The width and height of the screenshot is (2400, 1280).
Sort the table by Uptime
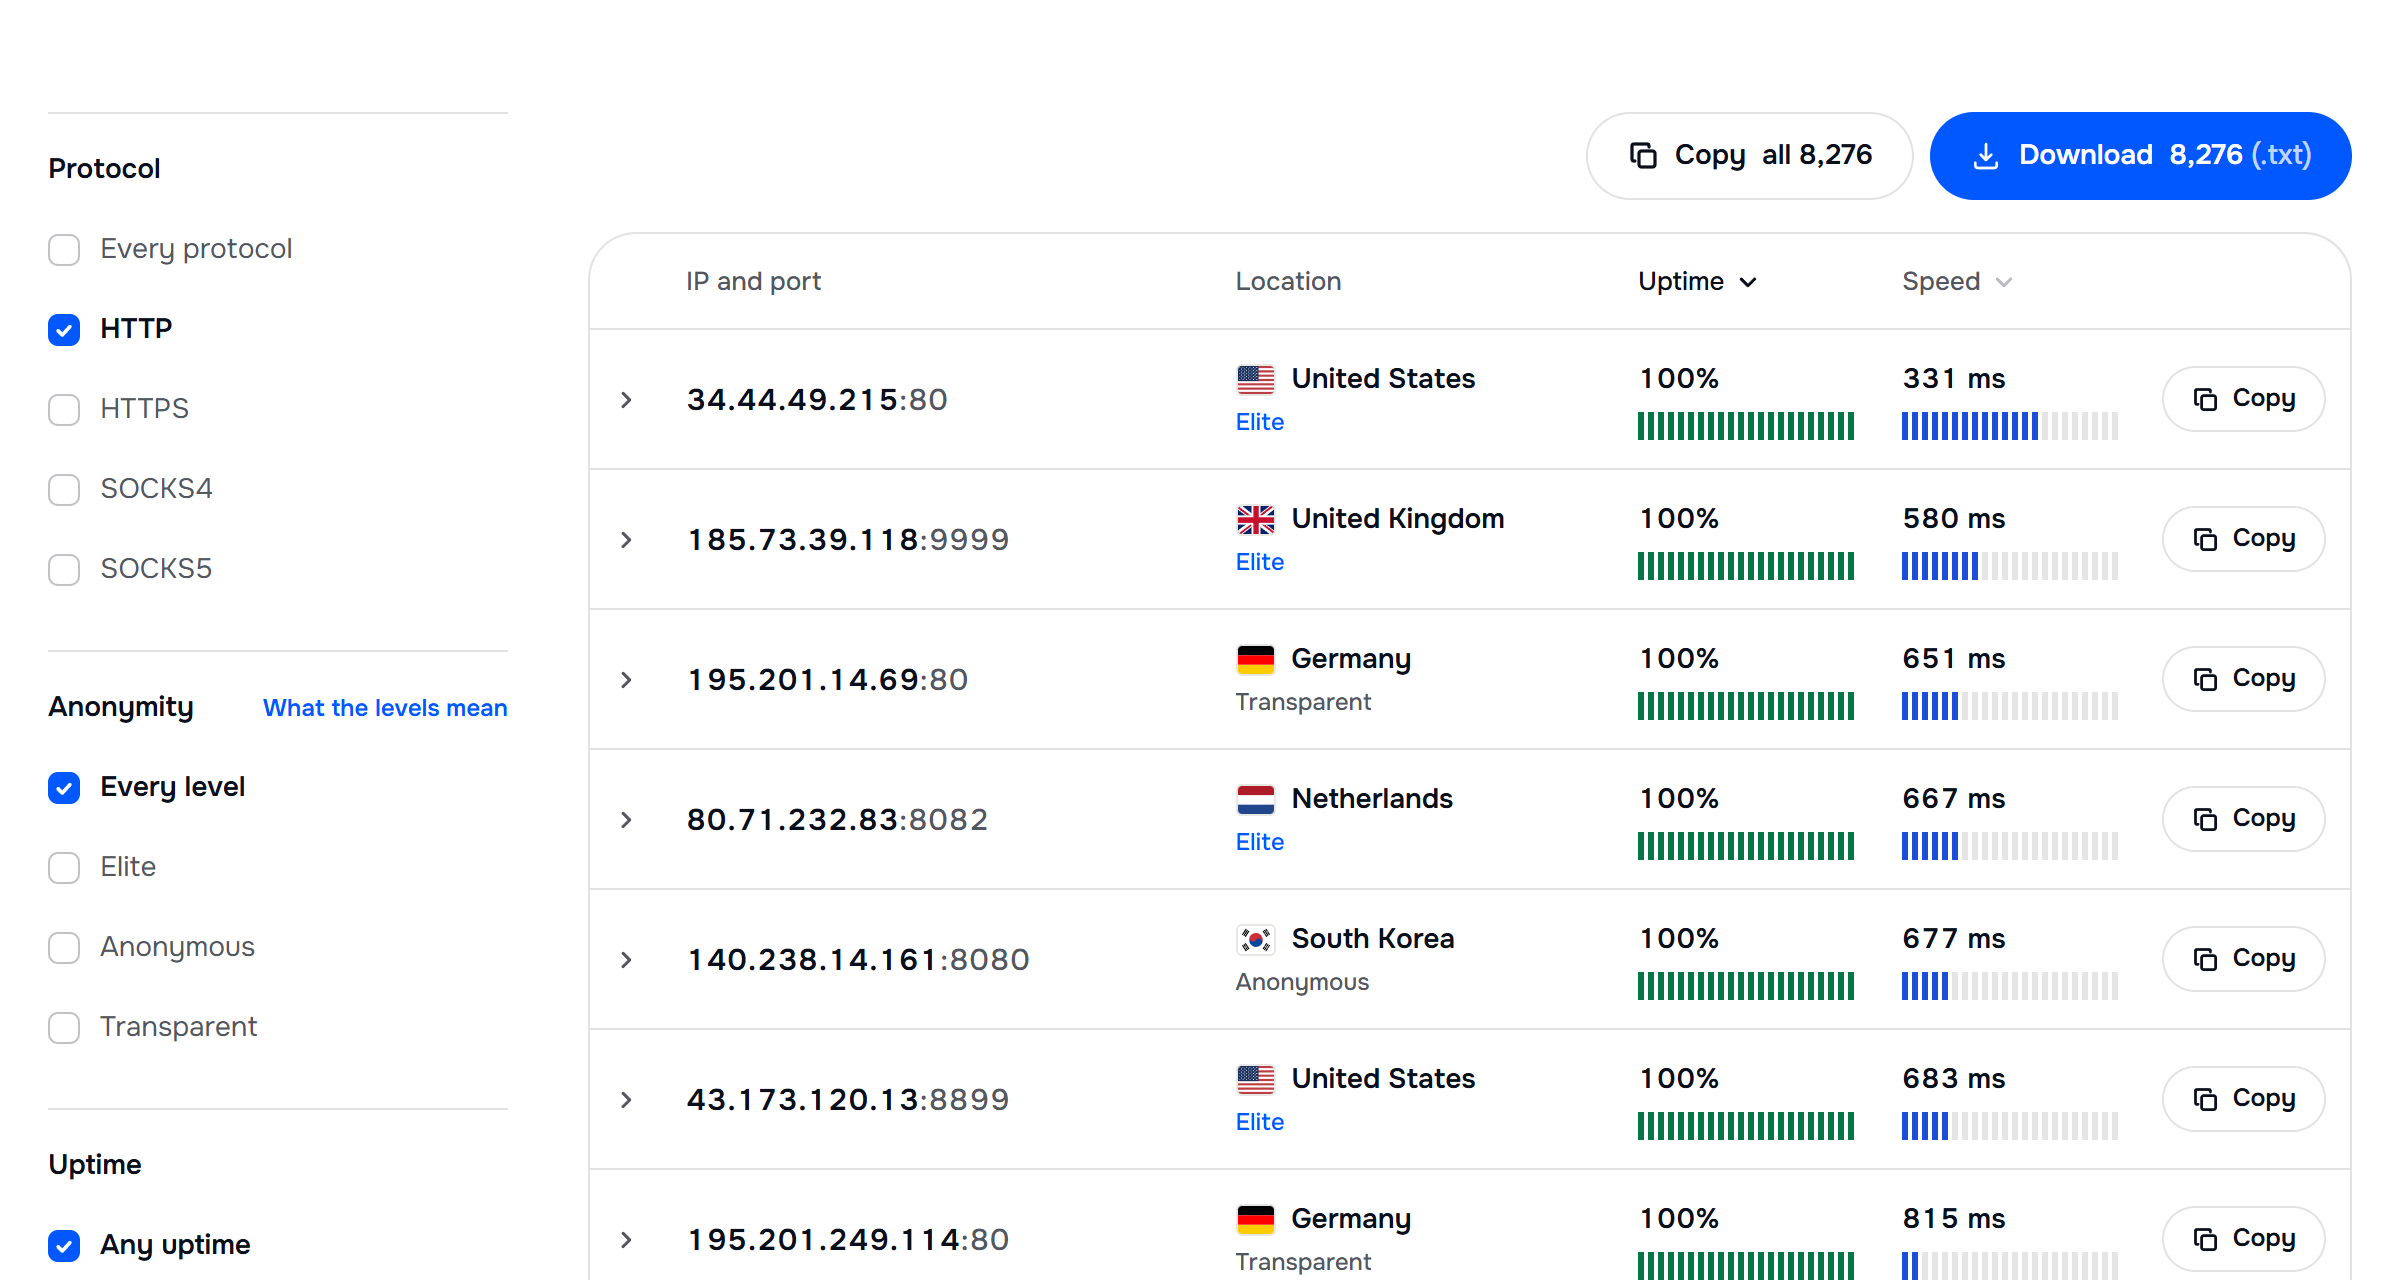[x=1697, y=281]
